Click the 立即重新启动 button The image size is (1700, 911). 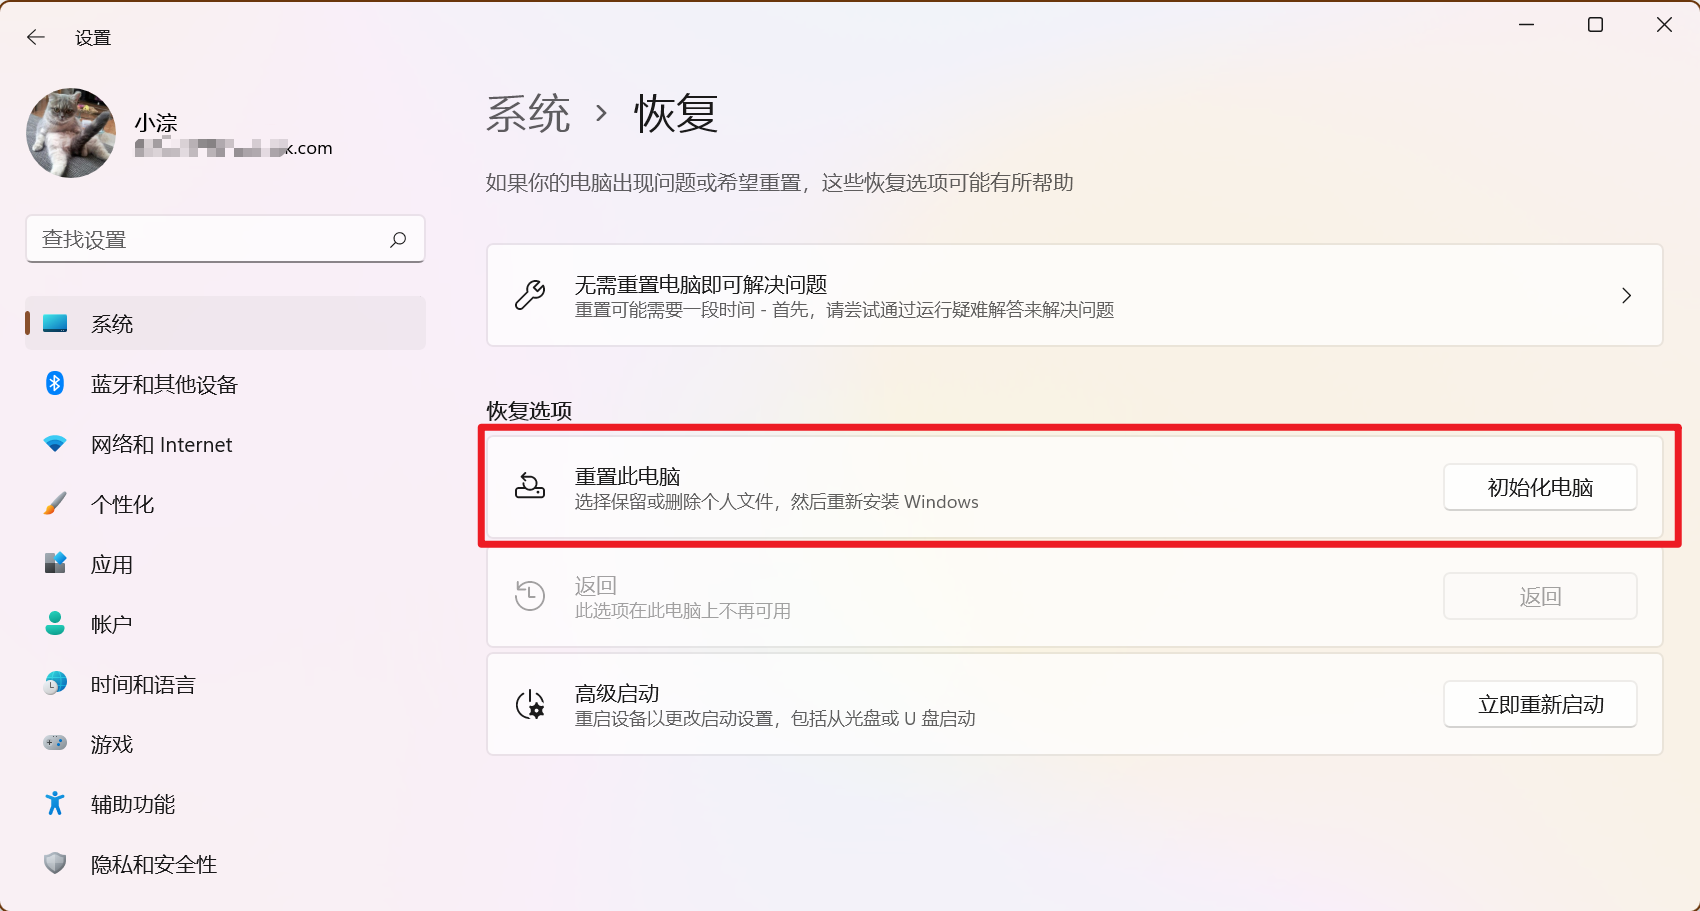click(1539, 705)
